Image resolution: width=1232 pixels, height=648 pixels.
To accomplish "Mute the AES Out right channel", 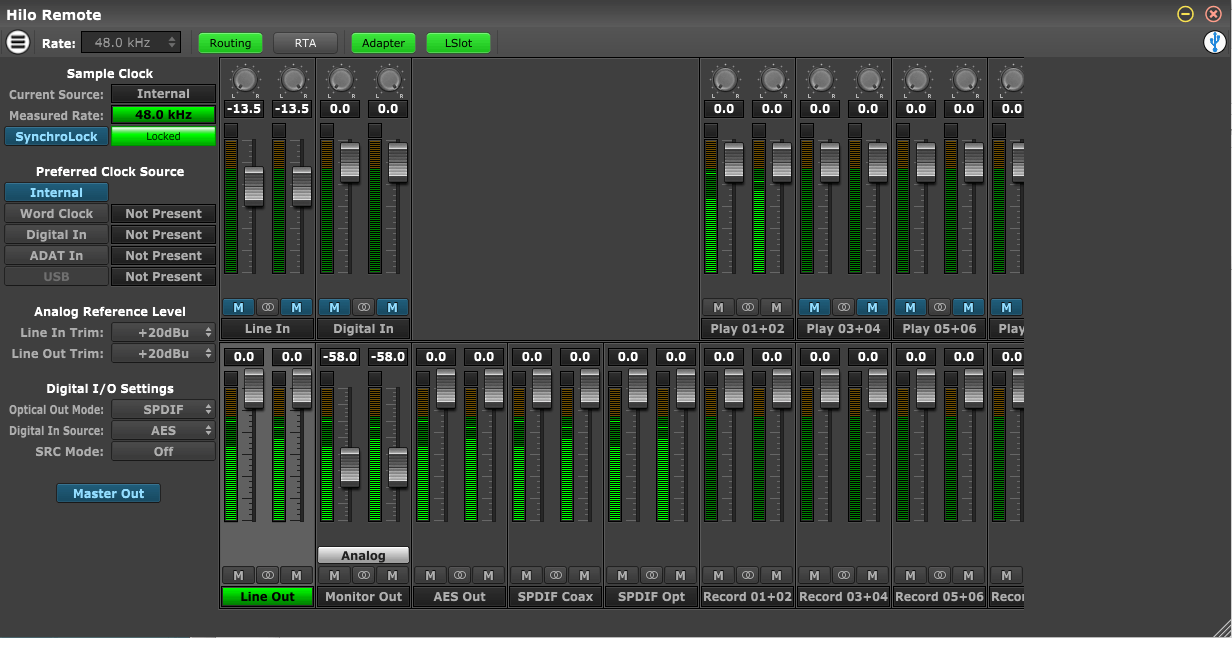I will point(488,575).
